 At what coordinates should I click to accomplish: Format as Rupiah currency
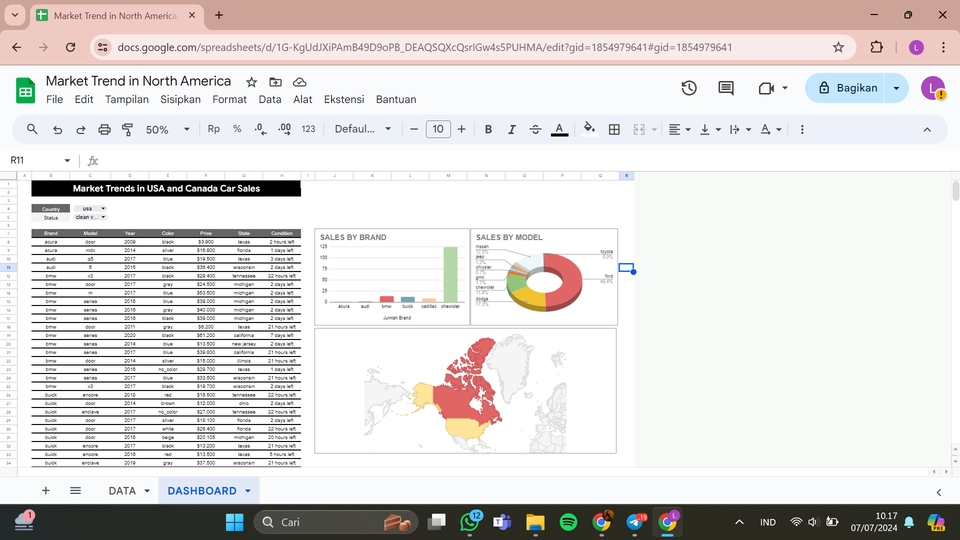[x=213, y=129]
